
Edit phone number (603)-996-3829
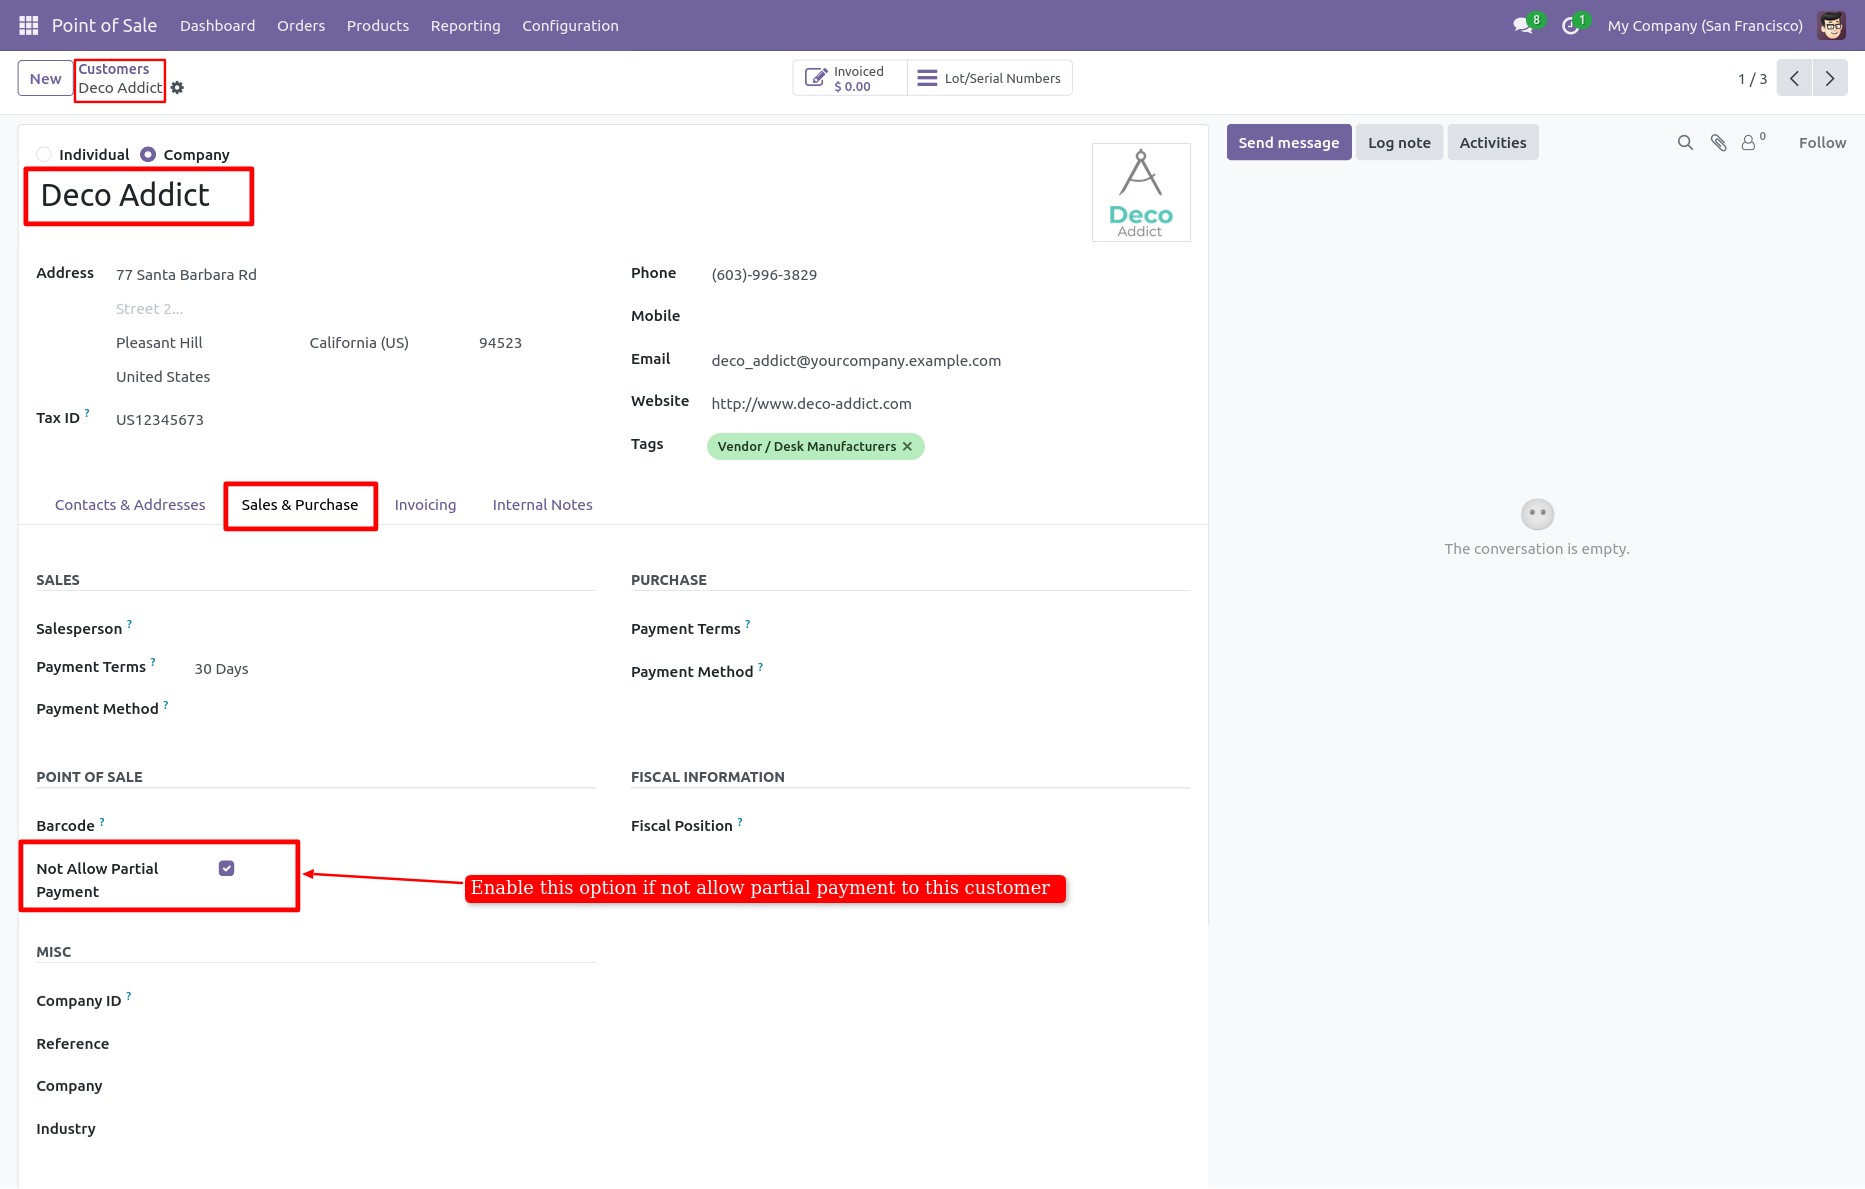950,275
